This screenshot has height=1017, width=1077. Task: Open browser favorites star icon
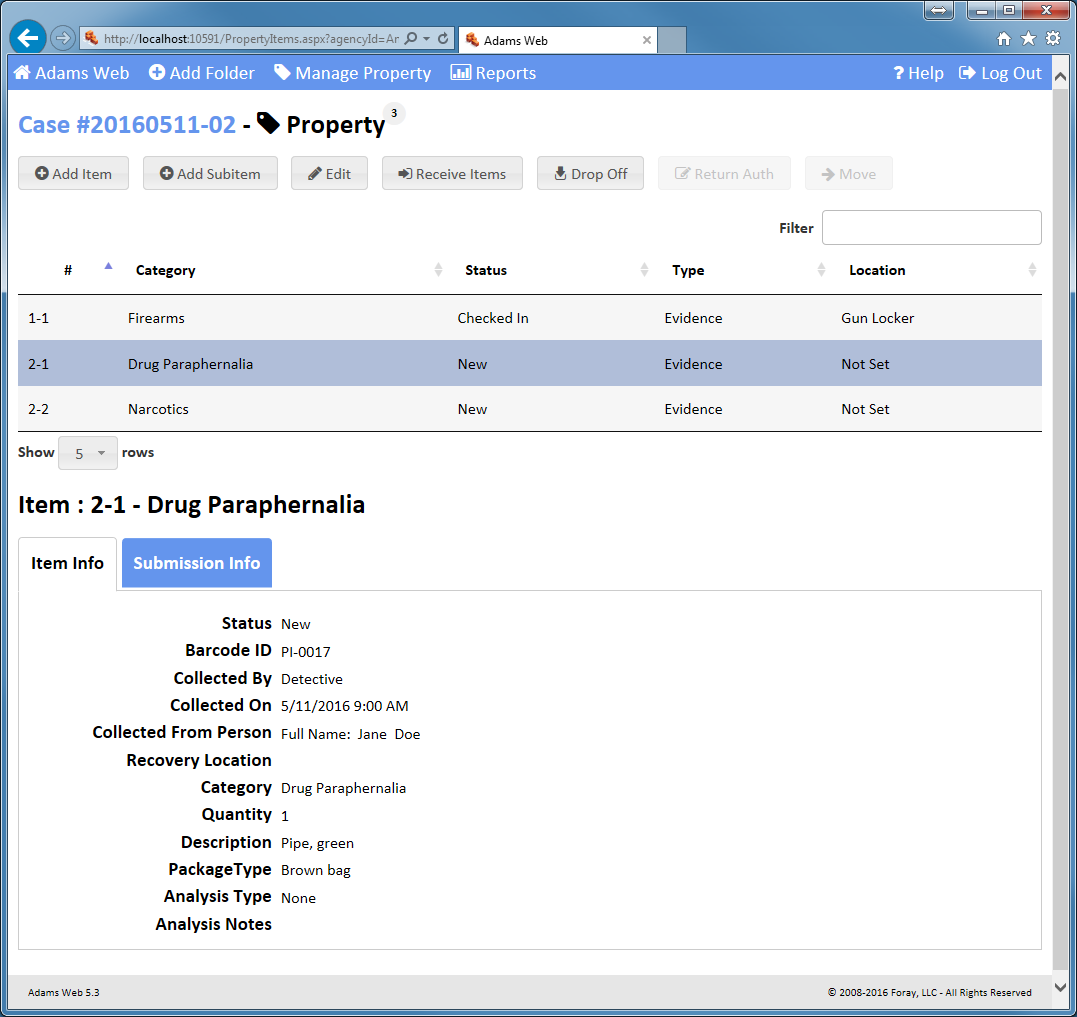[x=1028, y=39]
